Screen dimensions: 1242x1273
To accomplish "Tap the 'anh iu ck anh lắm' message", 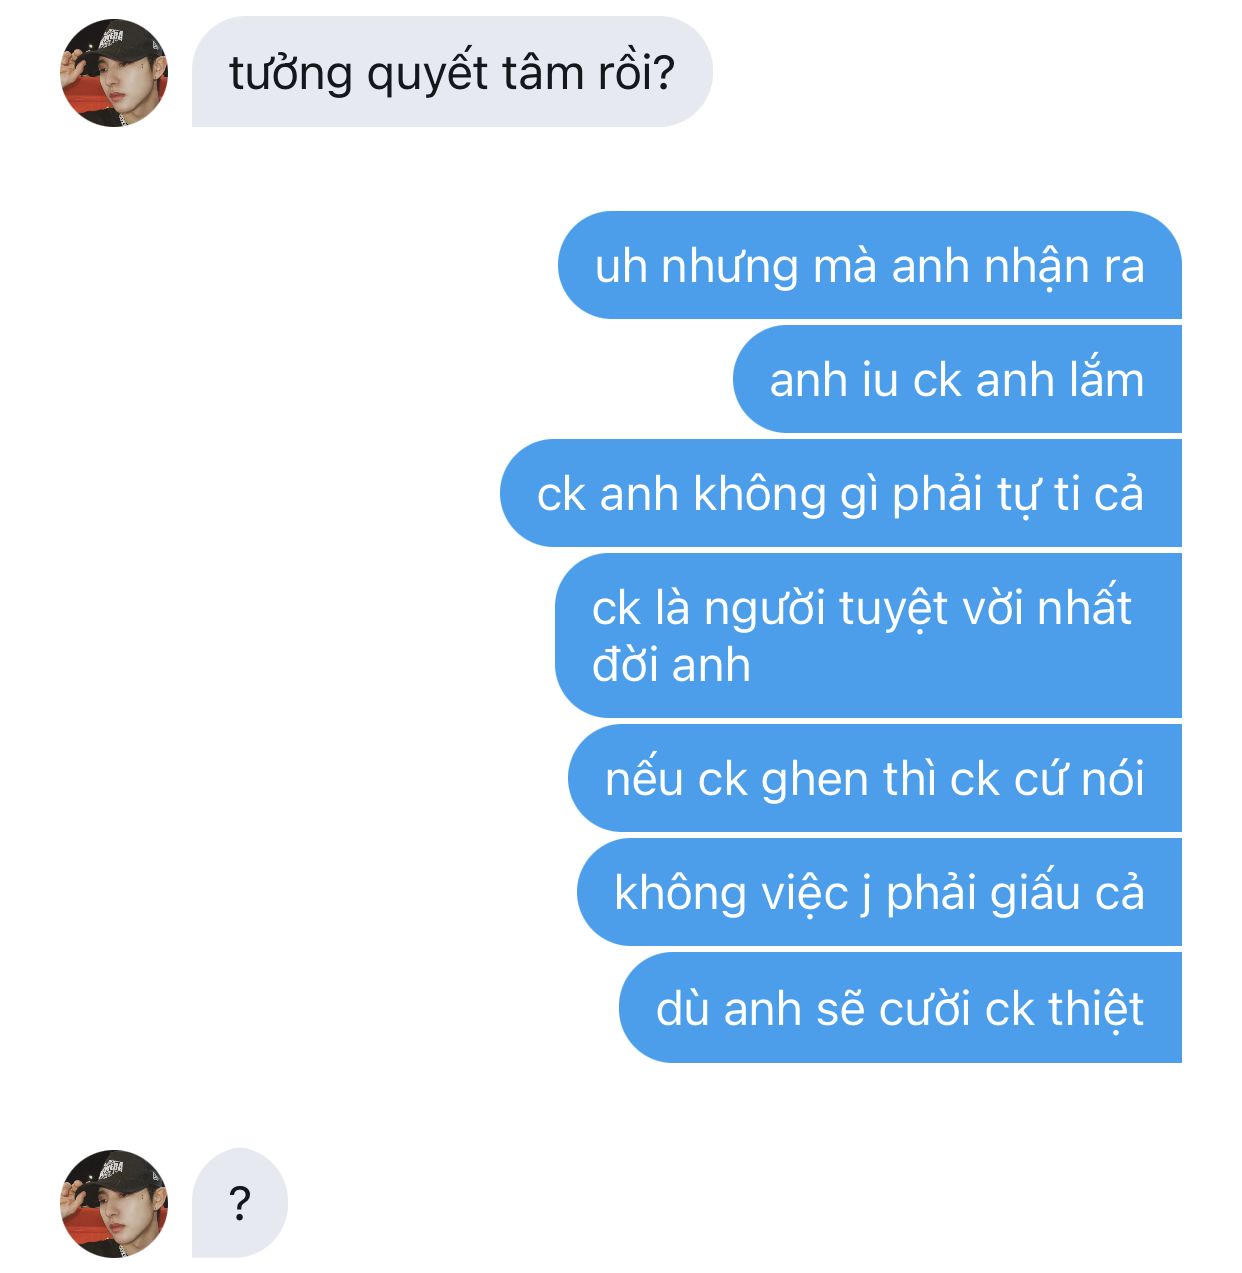I will click(x=957, y=380).
